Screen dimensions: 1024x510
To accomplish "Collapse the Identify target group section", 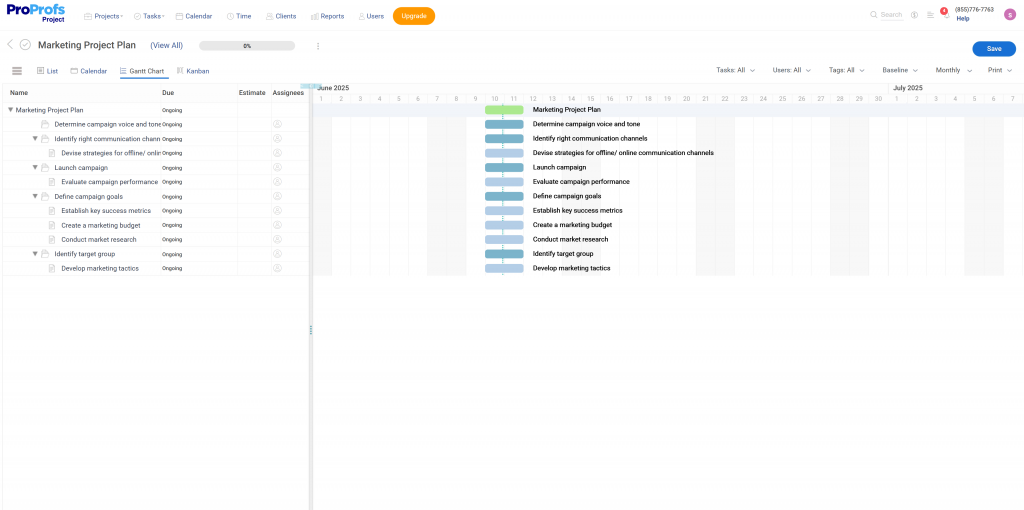I will click(x=35, y=254).
